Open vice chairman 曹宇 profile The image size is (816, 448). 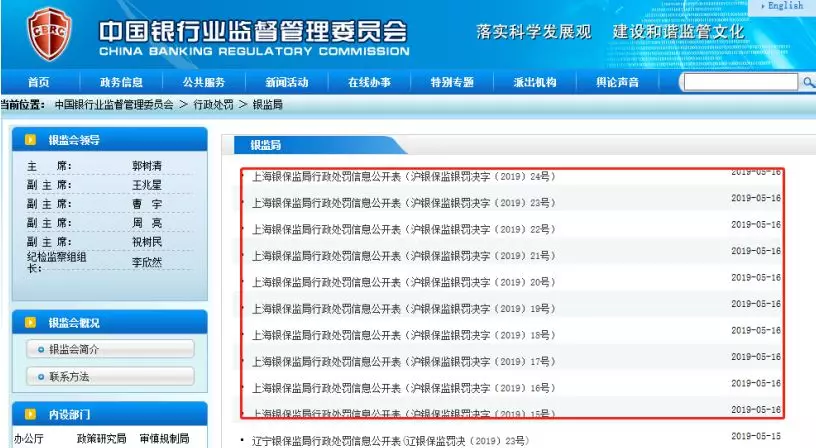tap(147, 204)
